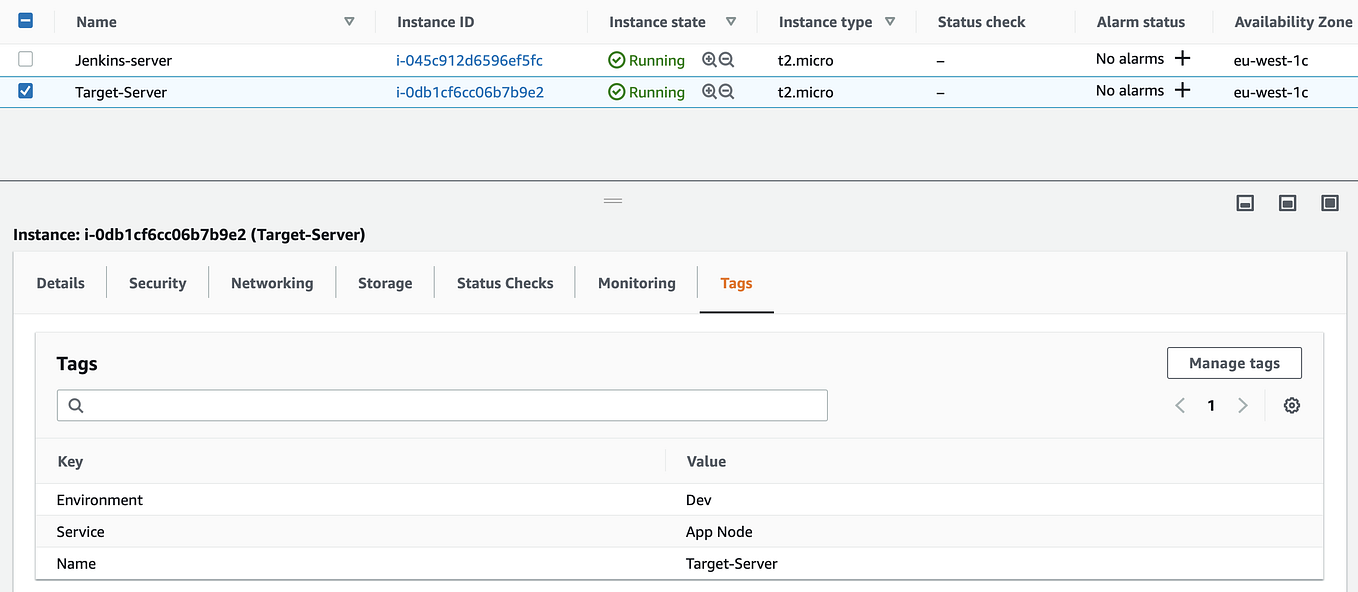Switch to the Security tab
Viewport: 1358px width, 592px height.
pyautogui.click(x=157, y=283)
